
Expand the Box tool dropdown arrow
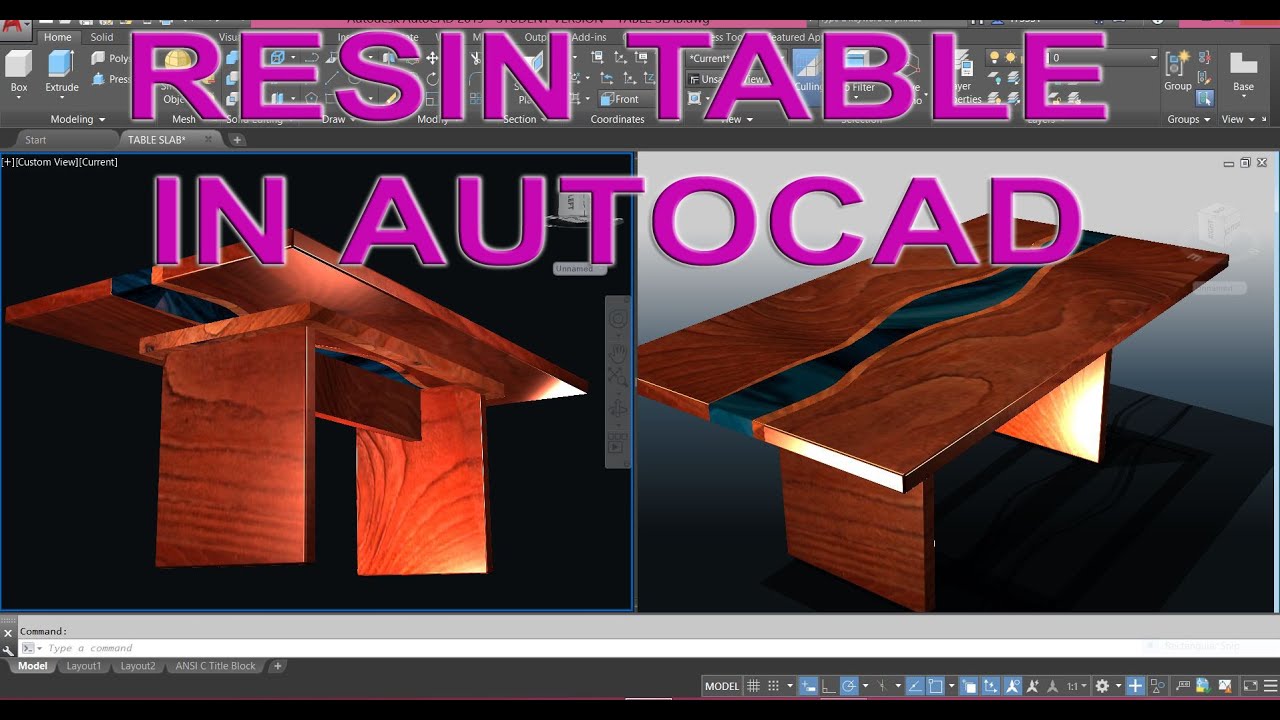click(19, 99)
